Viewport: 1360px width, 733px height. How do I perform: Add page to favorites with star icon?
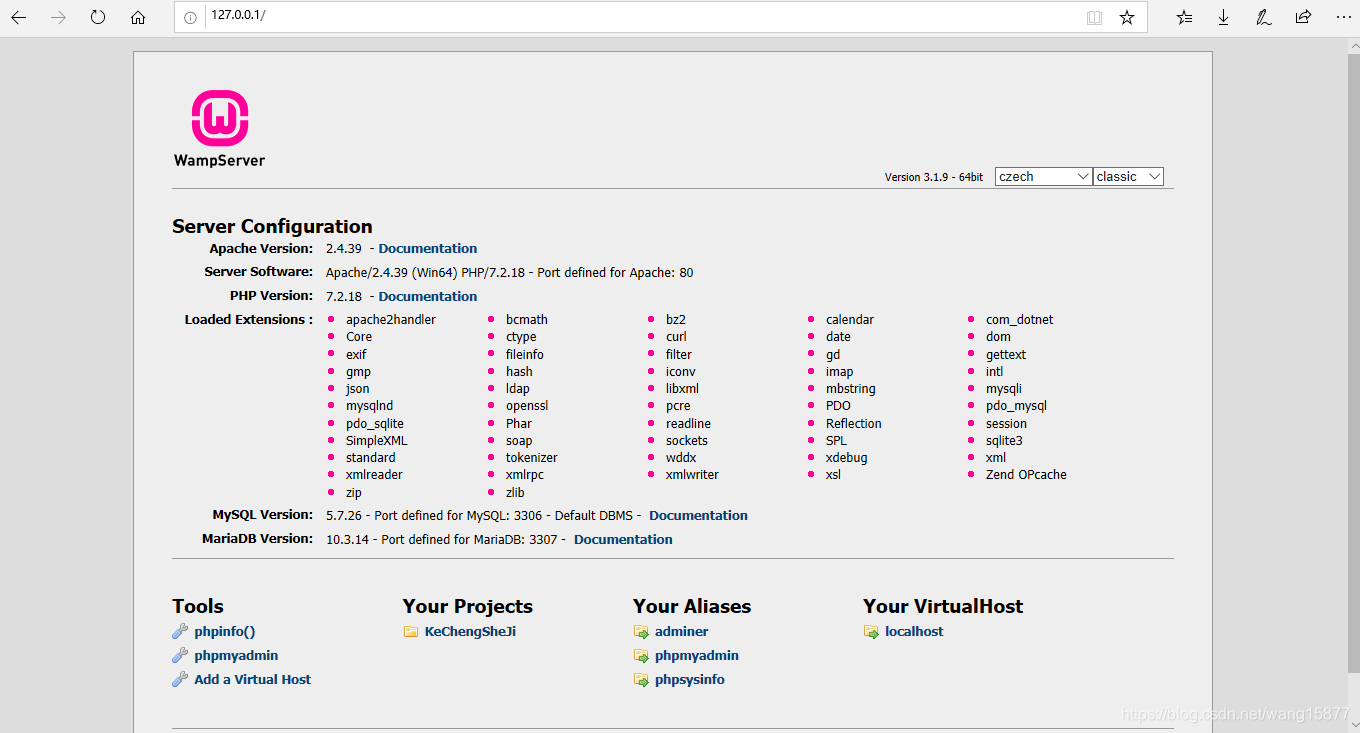1127,17
